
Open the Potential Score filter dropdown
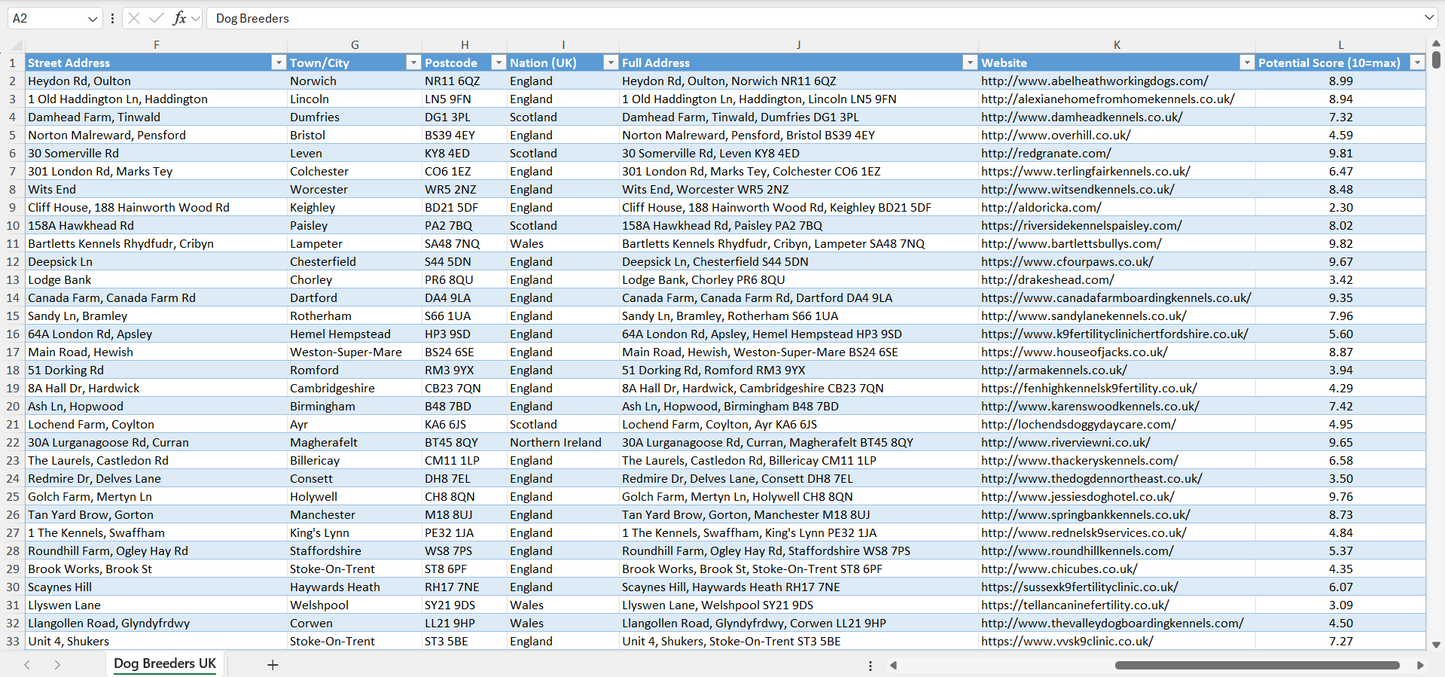[x=1416, y=63]
